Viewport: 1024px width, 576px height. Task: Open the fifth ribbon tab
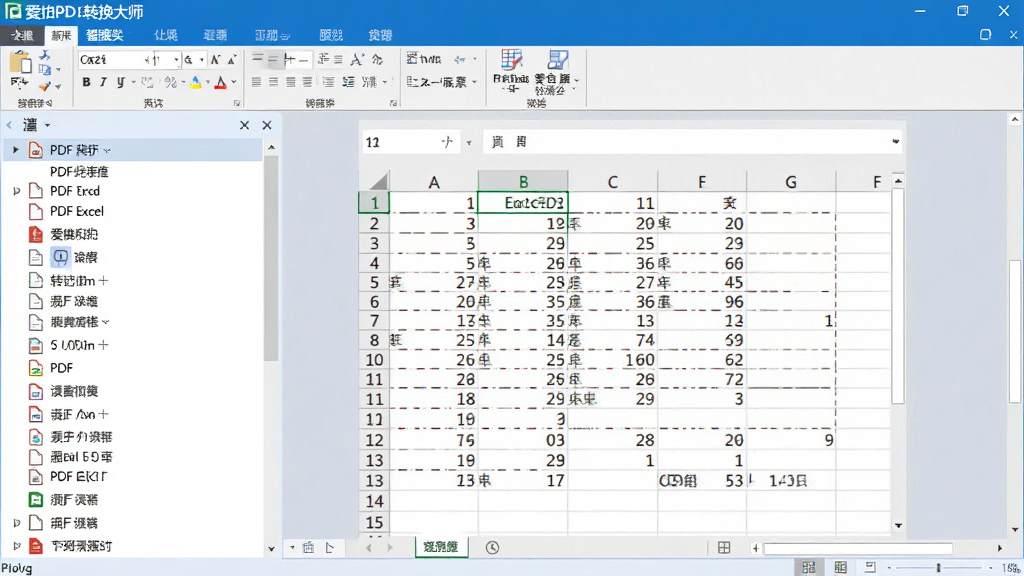(216, 35)
